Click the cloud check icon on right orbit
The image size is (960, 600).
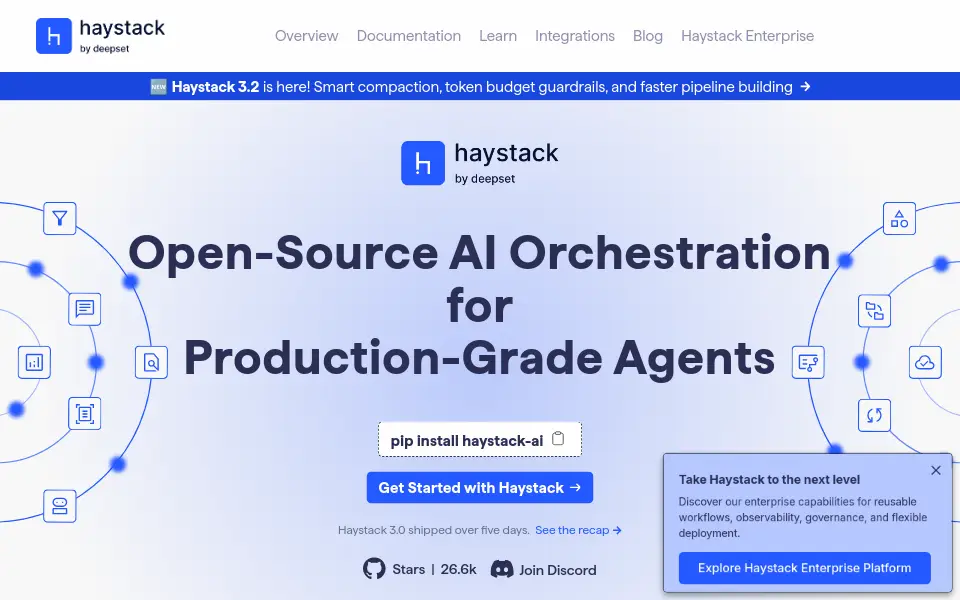(x=924, y=362)
